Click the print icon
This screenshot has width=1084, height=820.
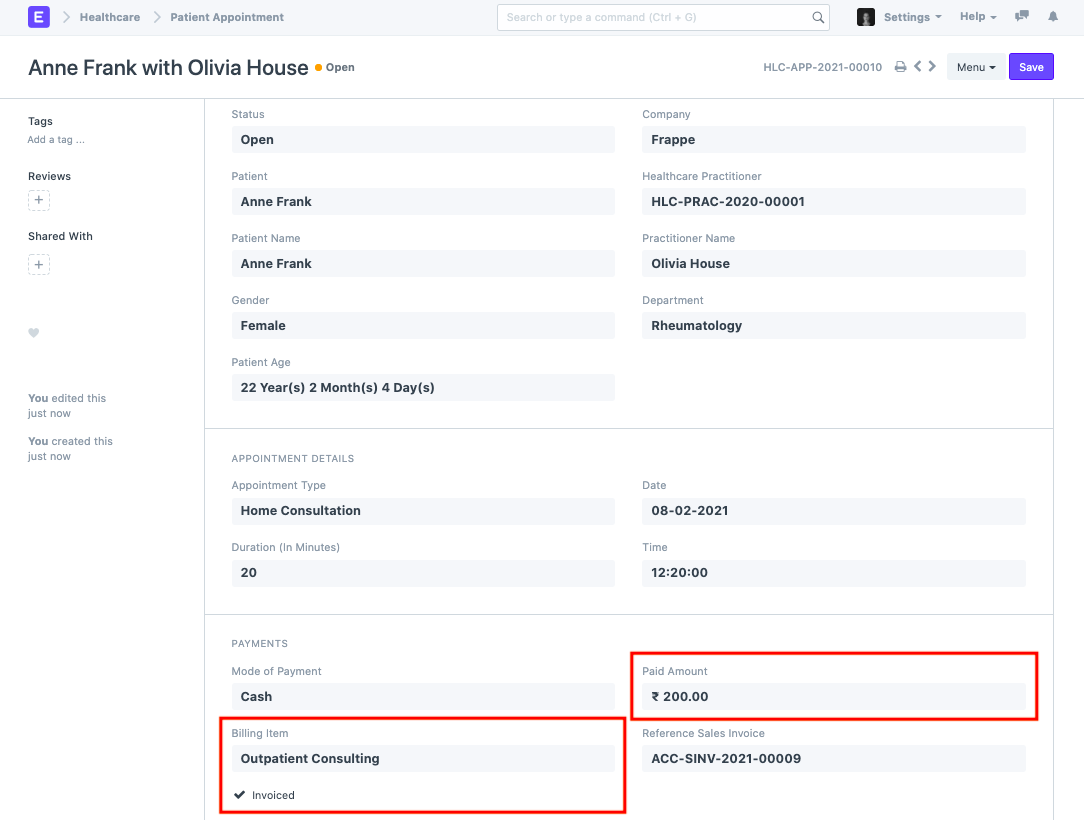point(900,67)
